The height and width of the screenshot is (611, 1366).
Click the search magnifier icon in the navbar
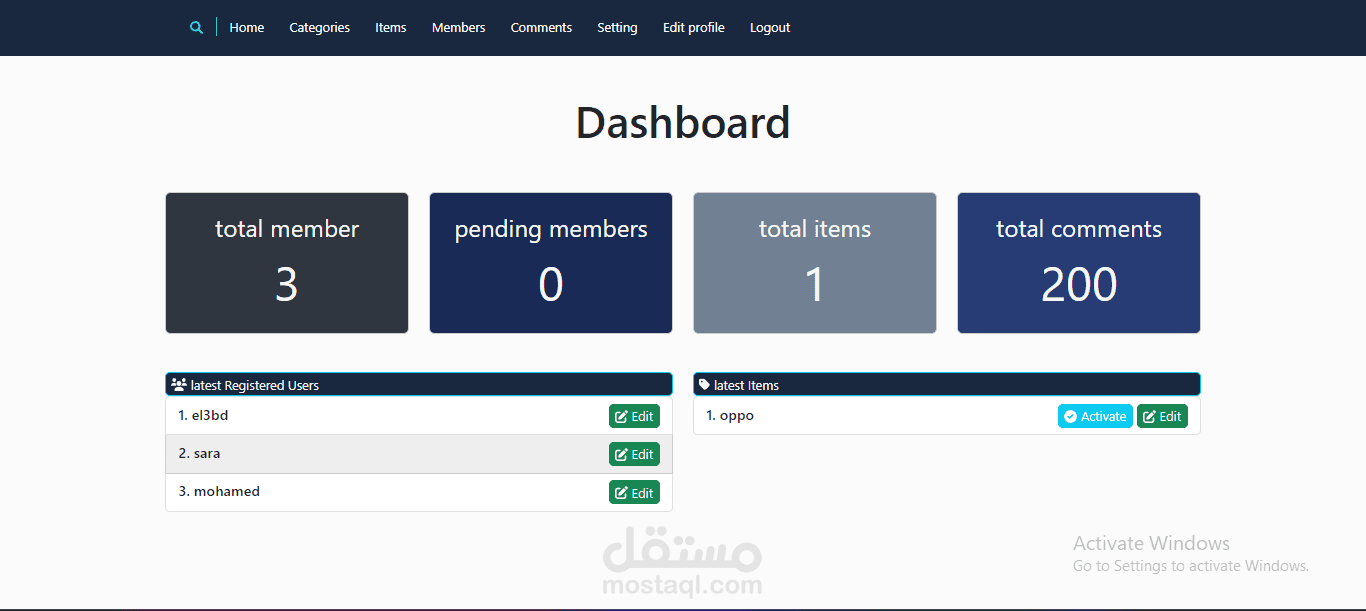196,27
